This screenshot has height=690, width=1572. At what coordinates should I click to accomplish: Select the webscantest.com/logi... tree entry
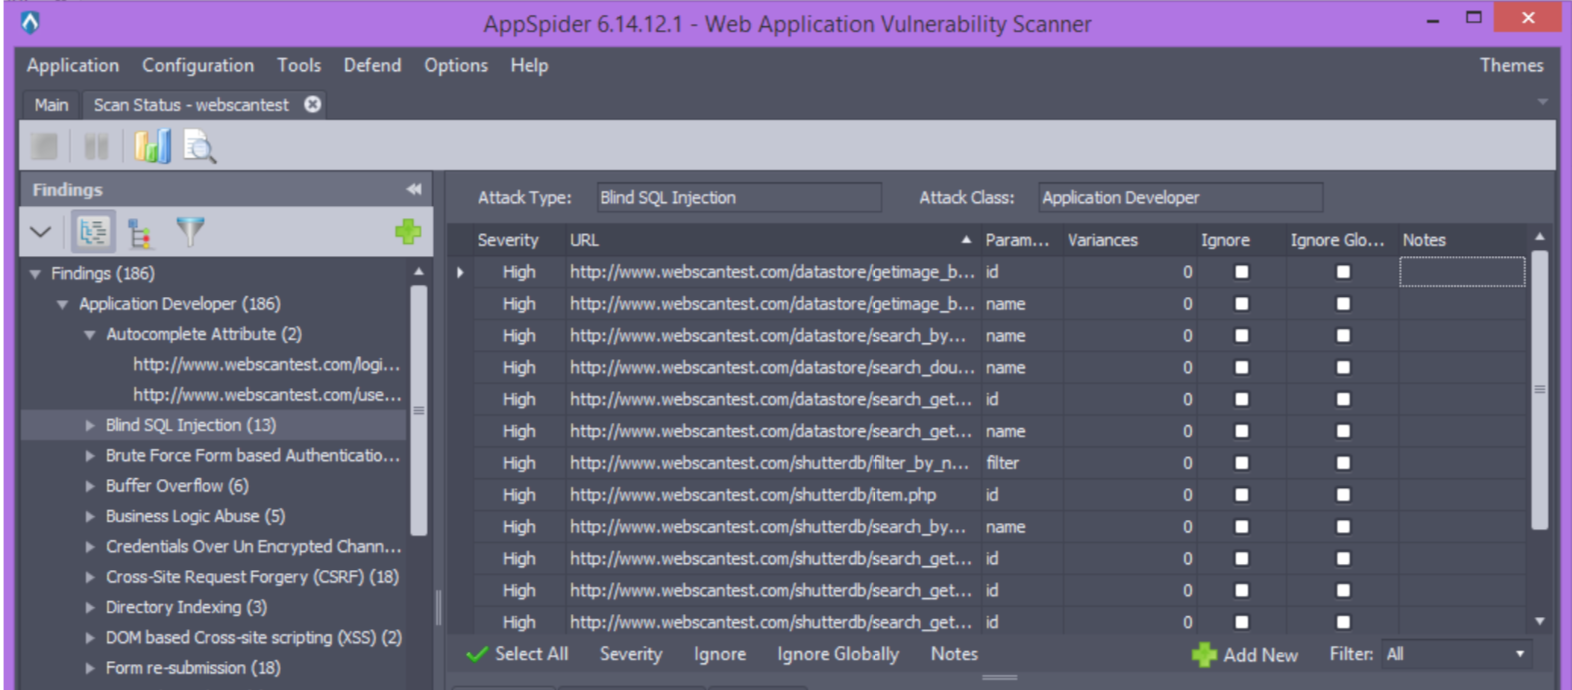266,364
